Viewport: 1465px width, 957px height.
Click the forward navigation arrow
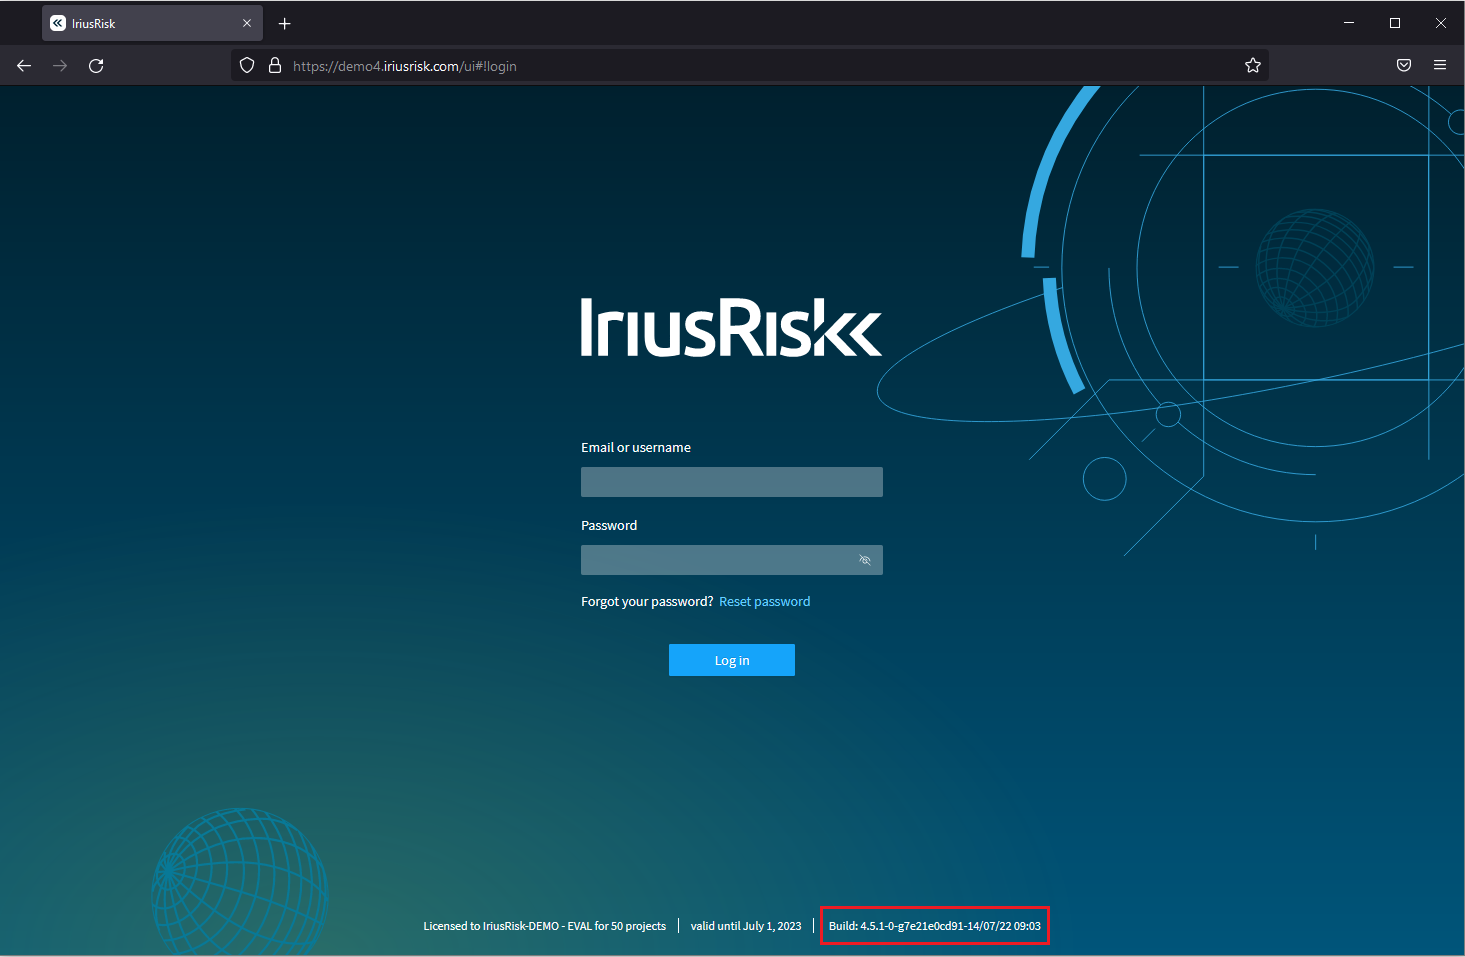point(59,65)
